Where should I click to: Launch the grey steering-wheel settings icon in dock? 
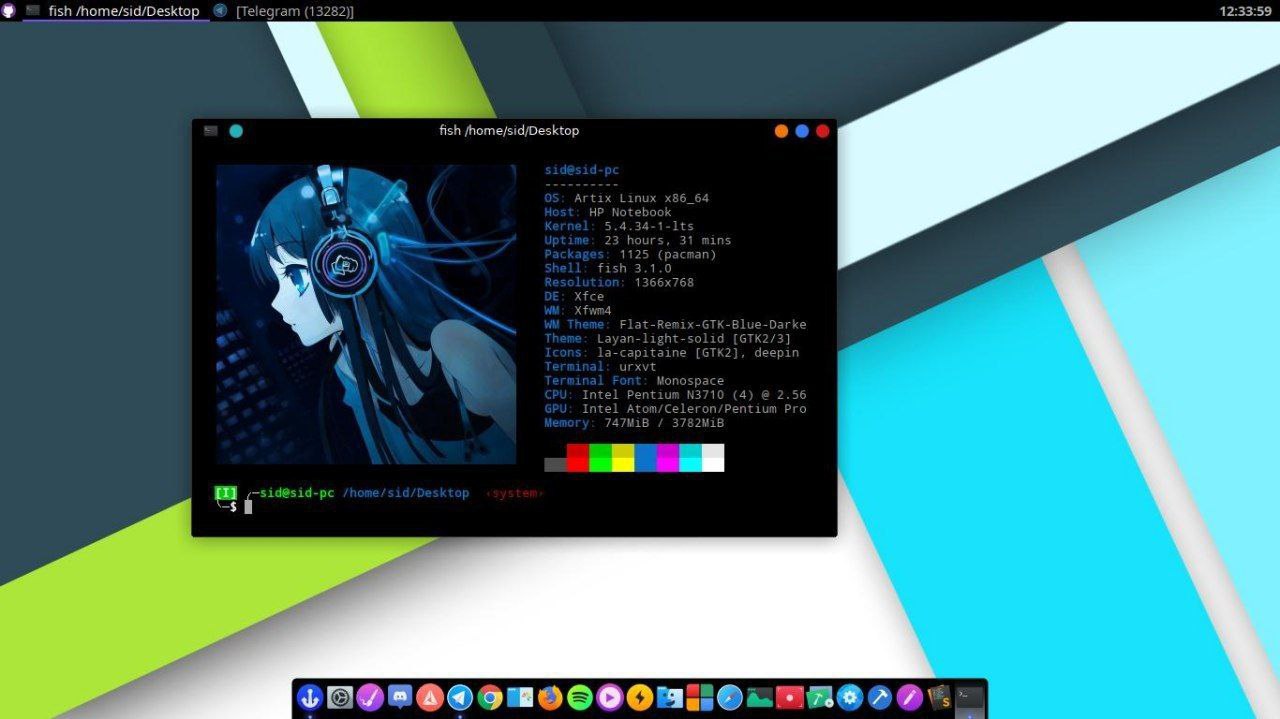pyautogui.click(x=340, y=697)
